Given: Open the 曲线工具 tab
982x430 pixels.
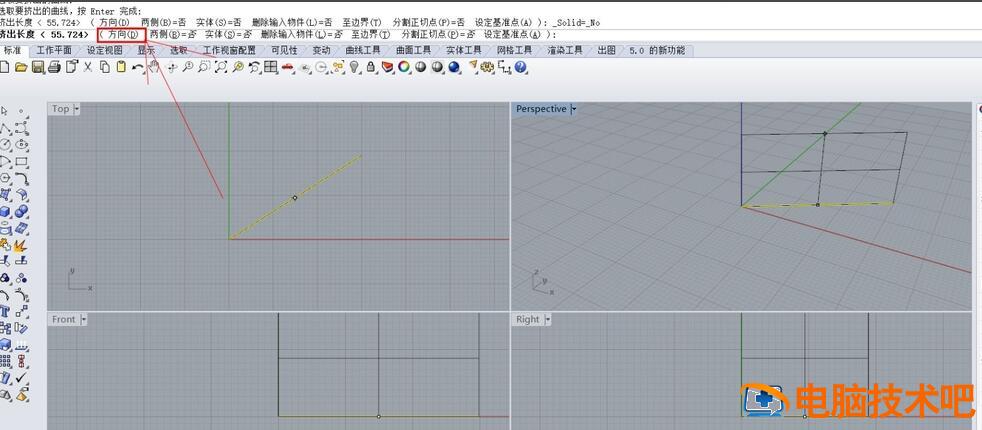Looking at the screenshot, I should [x=363, y=51].
